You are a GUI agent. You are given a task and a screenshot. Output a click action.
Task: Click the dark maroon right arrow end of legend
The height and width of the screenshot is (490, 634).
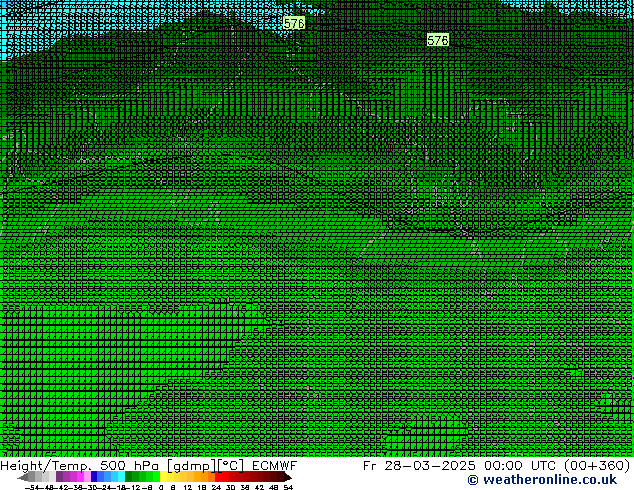(287, 477)
